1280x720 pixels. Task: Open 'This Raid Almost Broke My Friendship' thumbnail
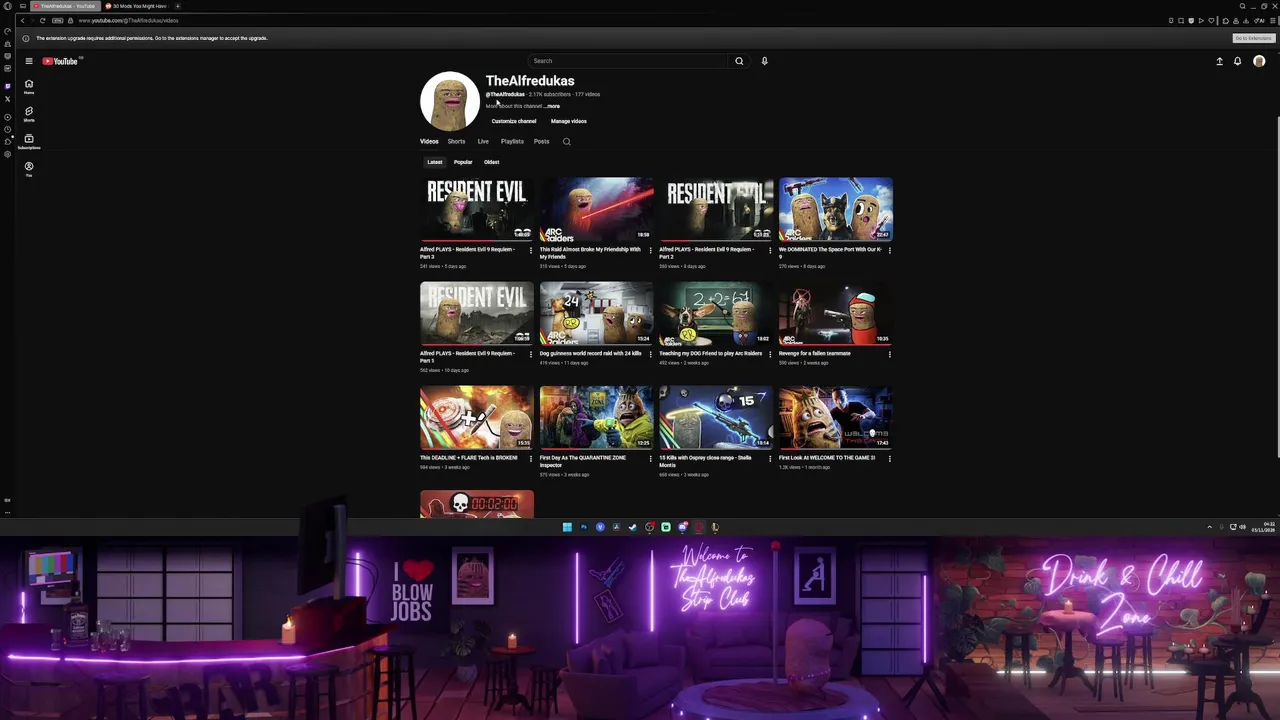point(596,209)
